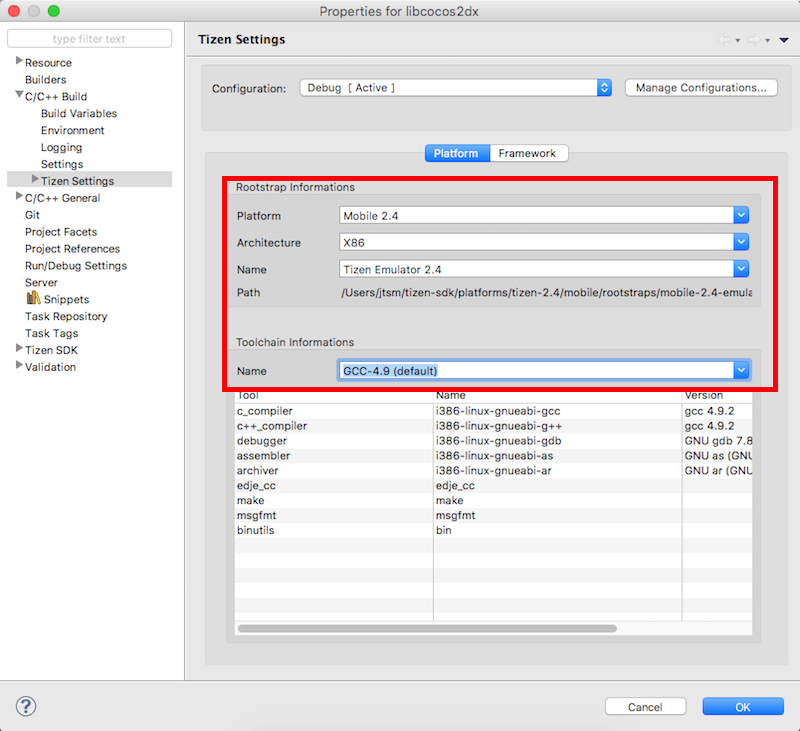Click the Help question mark icon
The height and width of the screenshot is (731, 800).
pyautogui.click(x=26, y=706)
